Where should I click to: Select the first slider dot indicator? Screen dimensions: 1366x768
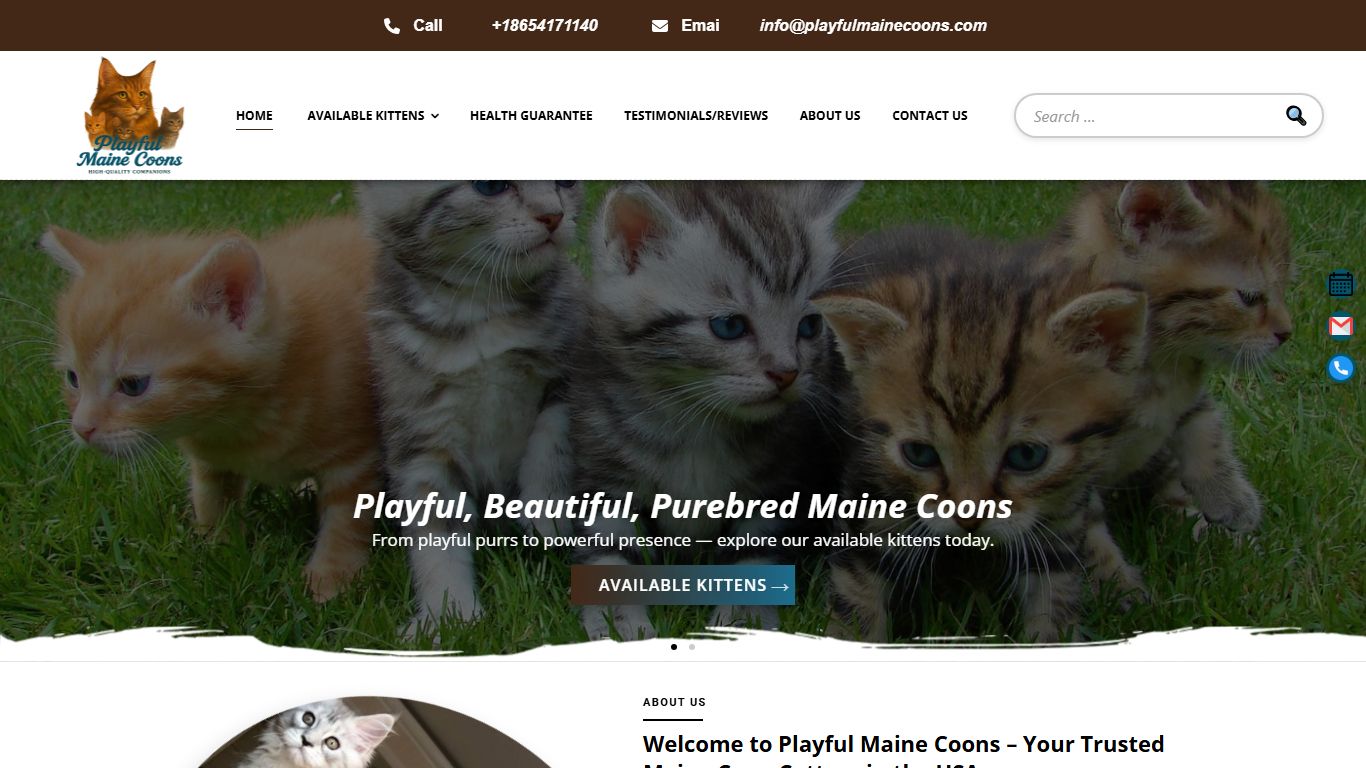674,647
